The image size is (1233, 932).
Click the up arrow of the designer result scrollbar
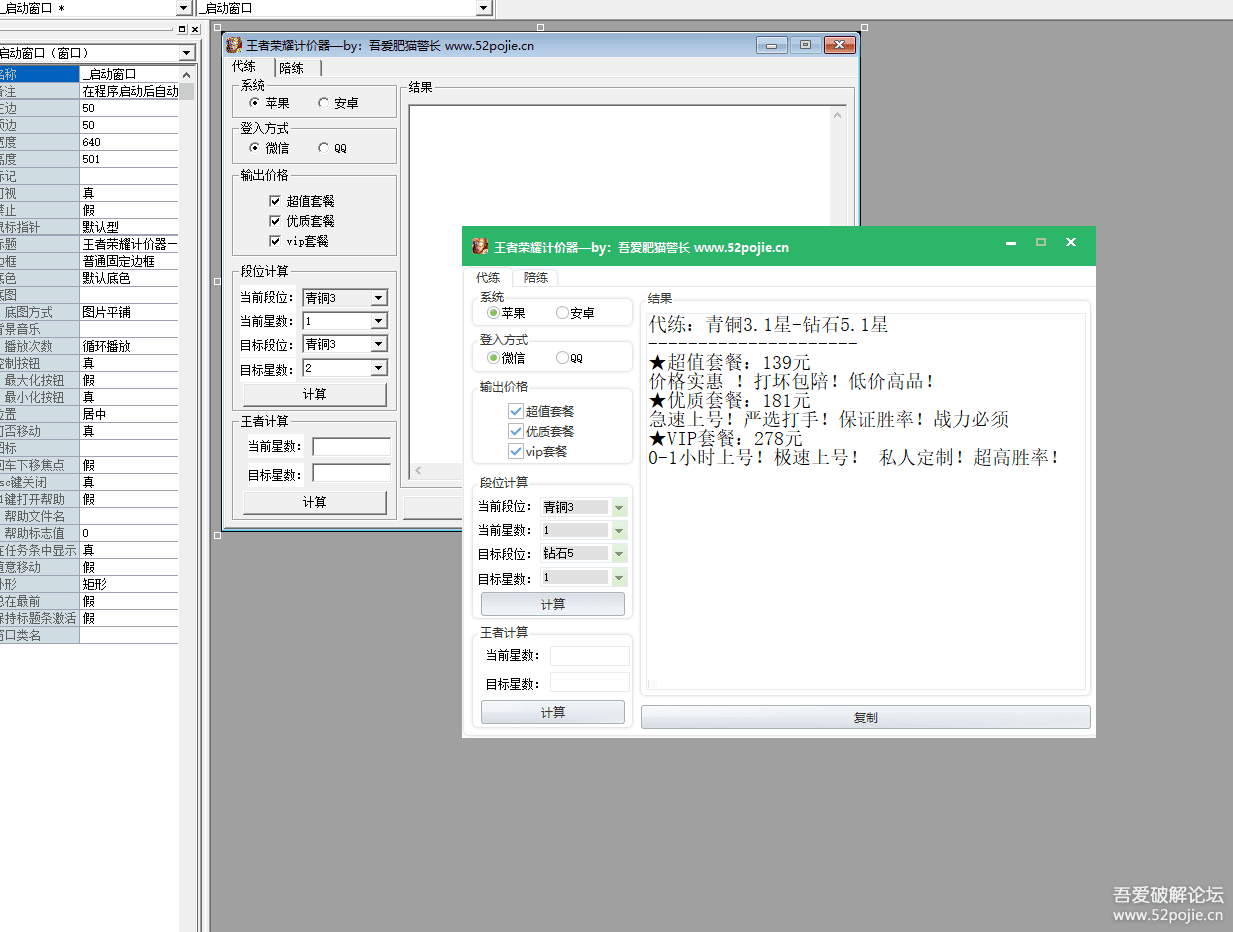coord(839,114)
